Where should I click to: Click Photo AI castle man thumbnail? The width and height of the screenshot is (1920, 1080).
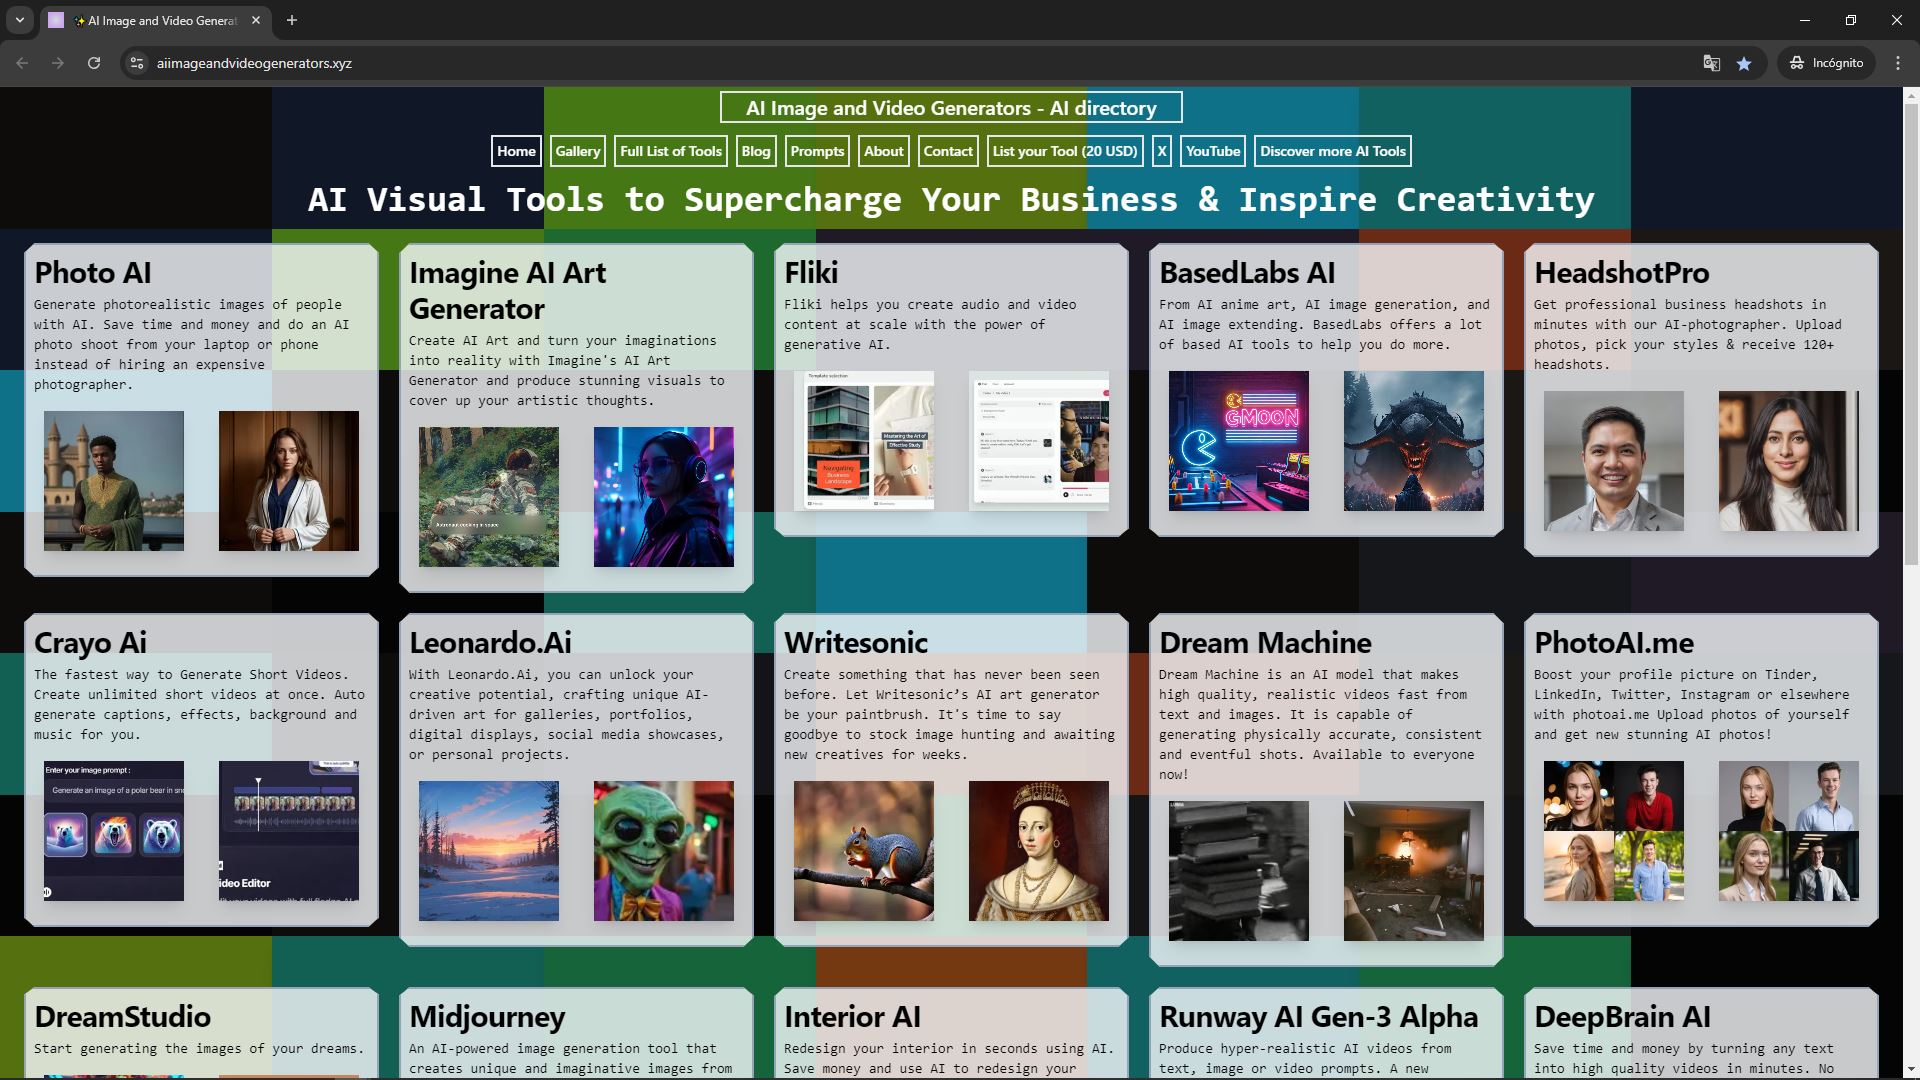(x=114, y=481)
